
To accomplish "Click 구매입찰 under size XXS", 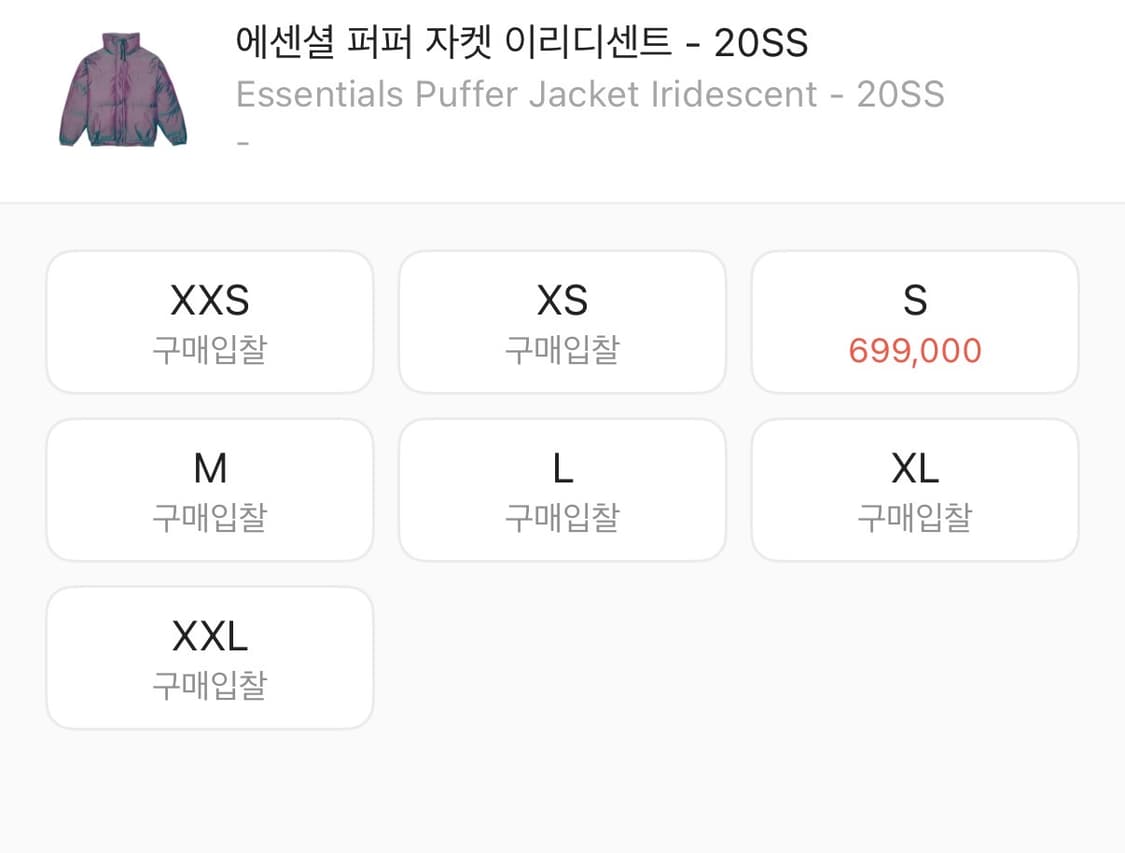I will point(209,350).
